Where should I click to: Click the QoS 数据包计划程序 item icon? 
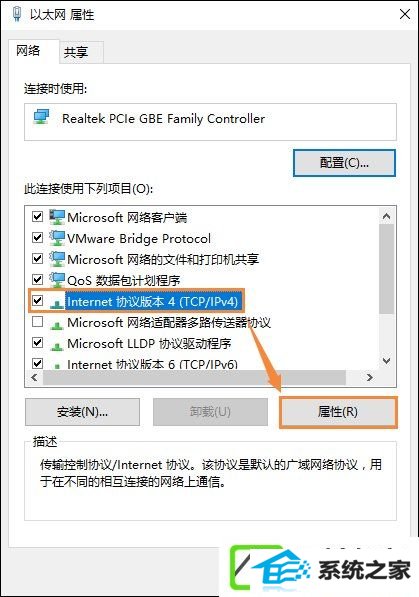click(x=57, y=280)
